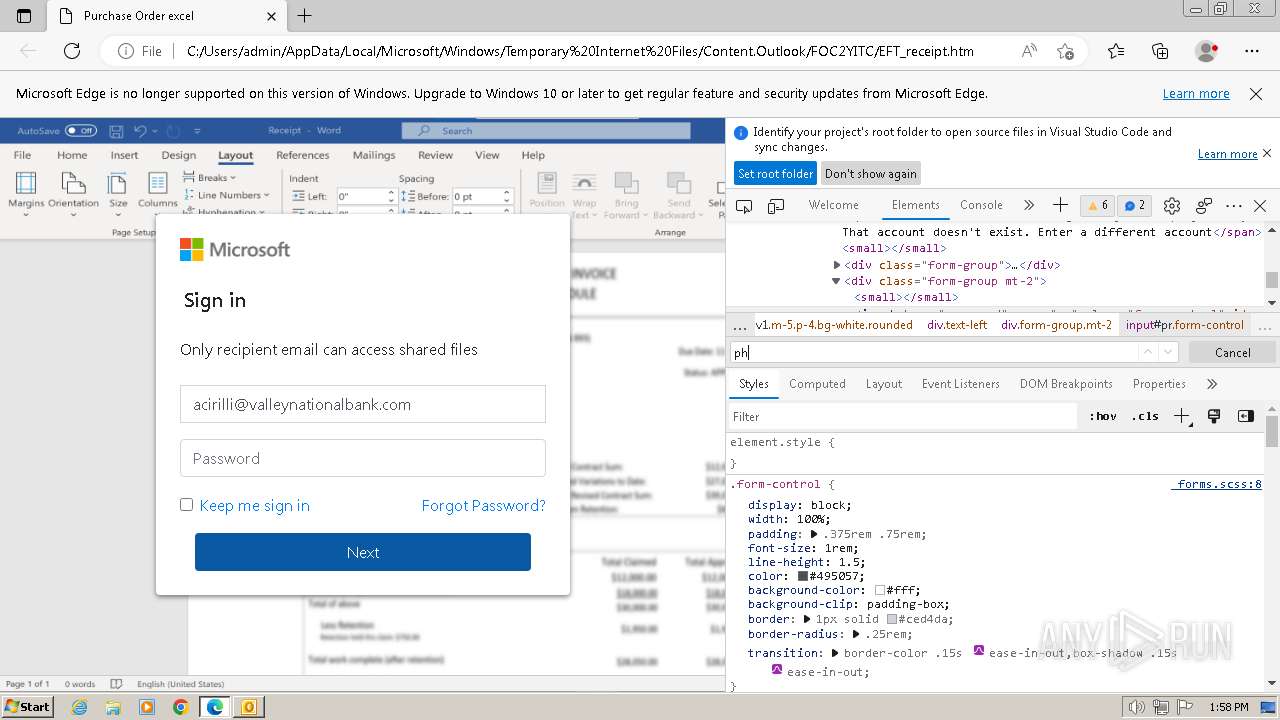This screenshot has height=720, width=1280.
Task: Open the issues counter showing 2
Action: [1134, 205]
